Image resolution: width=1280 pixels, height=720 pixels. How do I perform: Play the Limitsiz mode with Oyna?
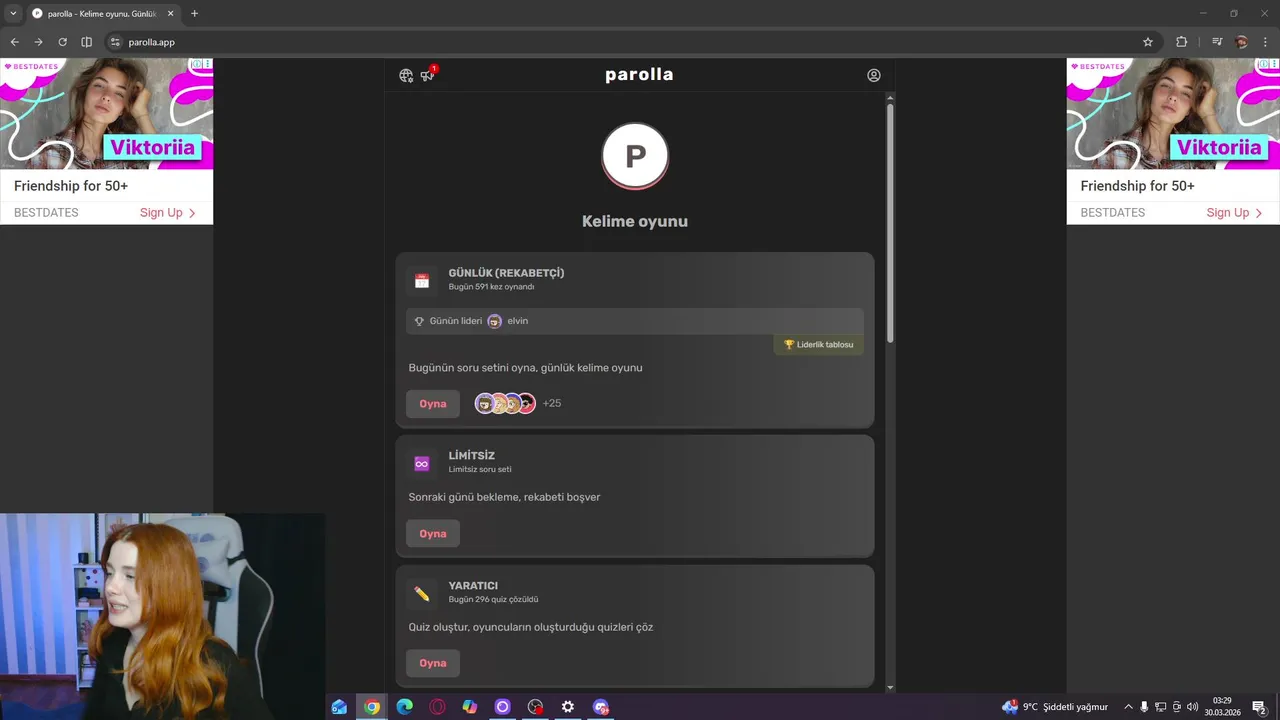(433, 534)
